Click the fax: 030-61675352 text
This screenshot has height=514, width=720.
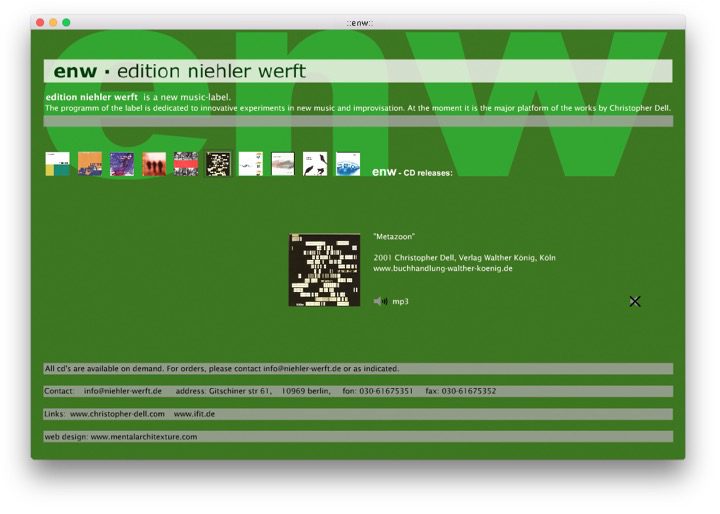tap(461, 391)
